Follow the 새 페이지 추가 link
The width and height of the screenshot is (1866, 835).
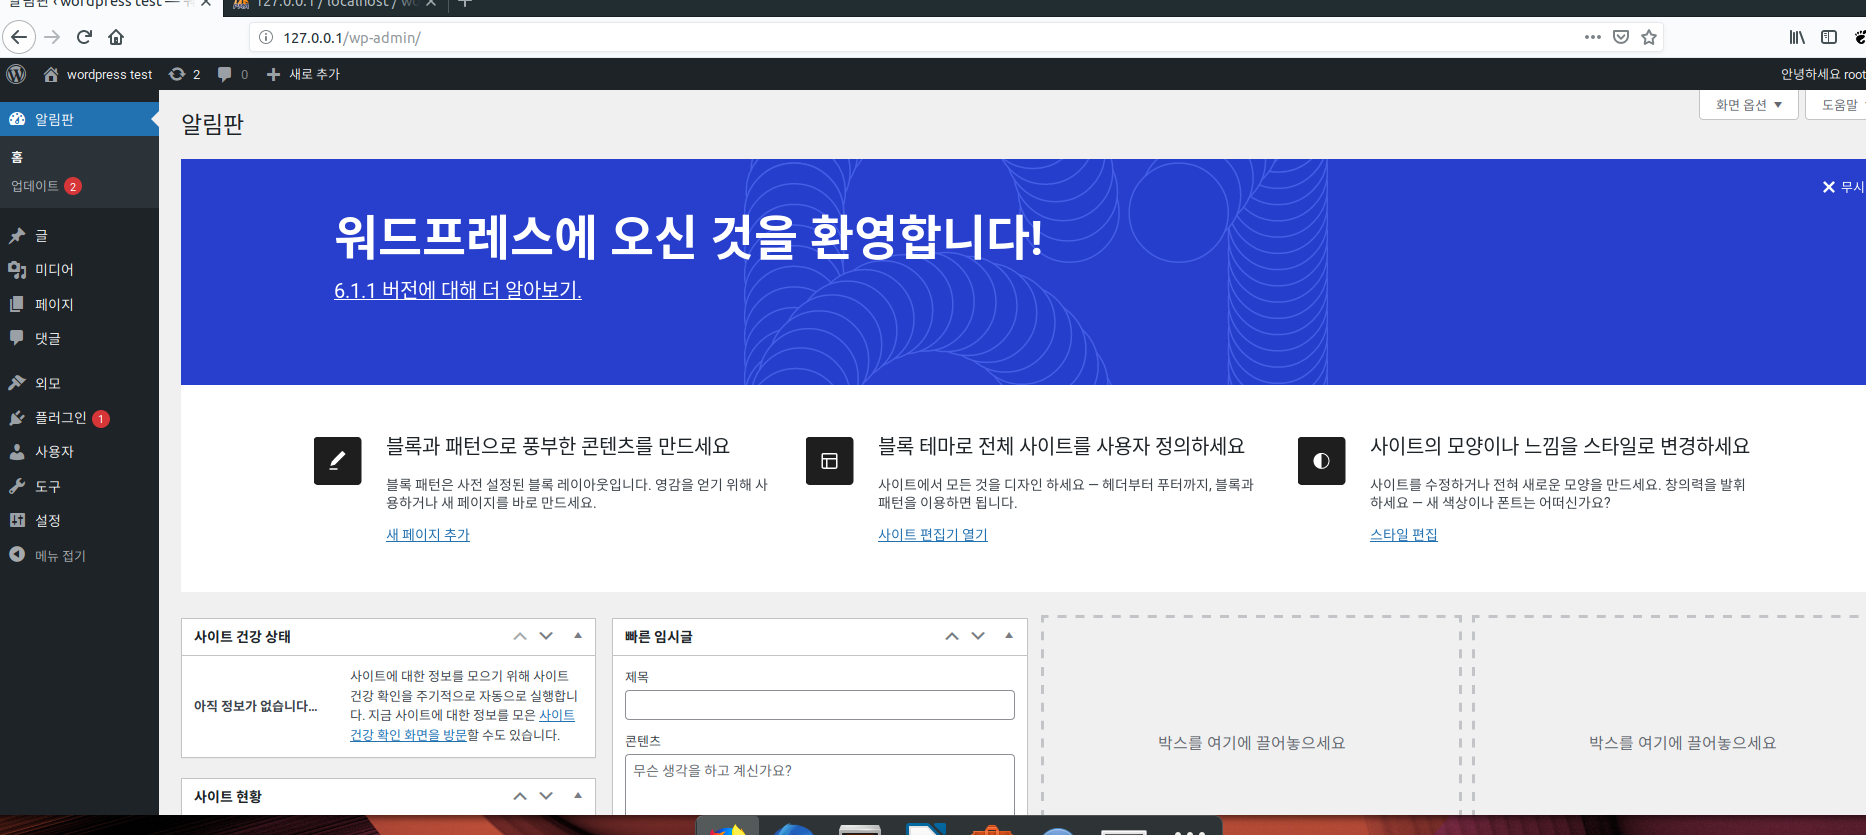428,535
